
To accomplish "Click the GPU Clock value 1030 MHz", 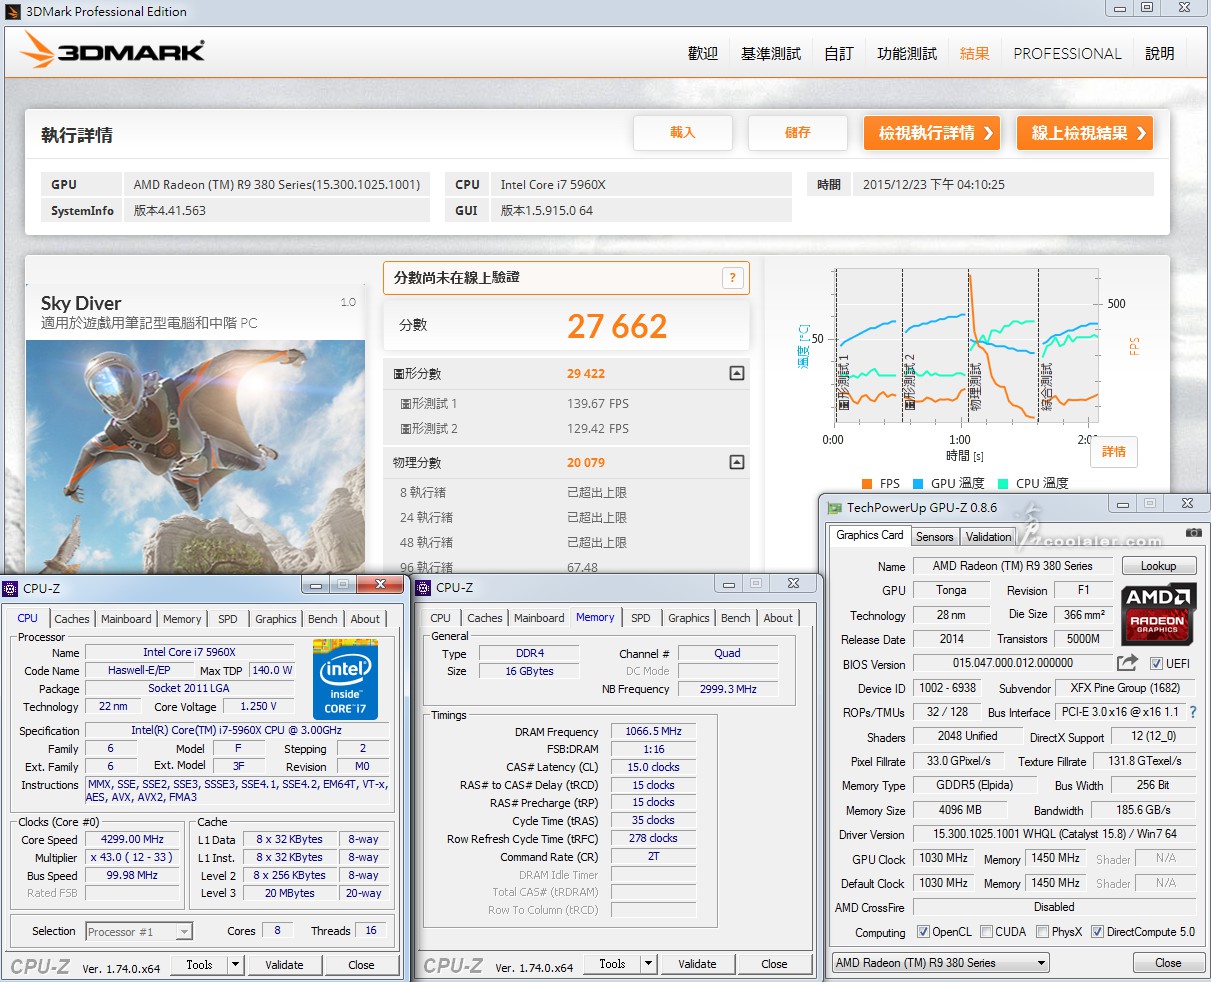I will click(943, 859).
